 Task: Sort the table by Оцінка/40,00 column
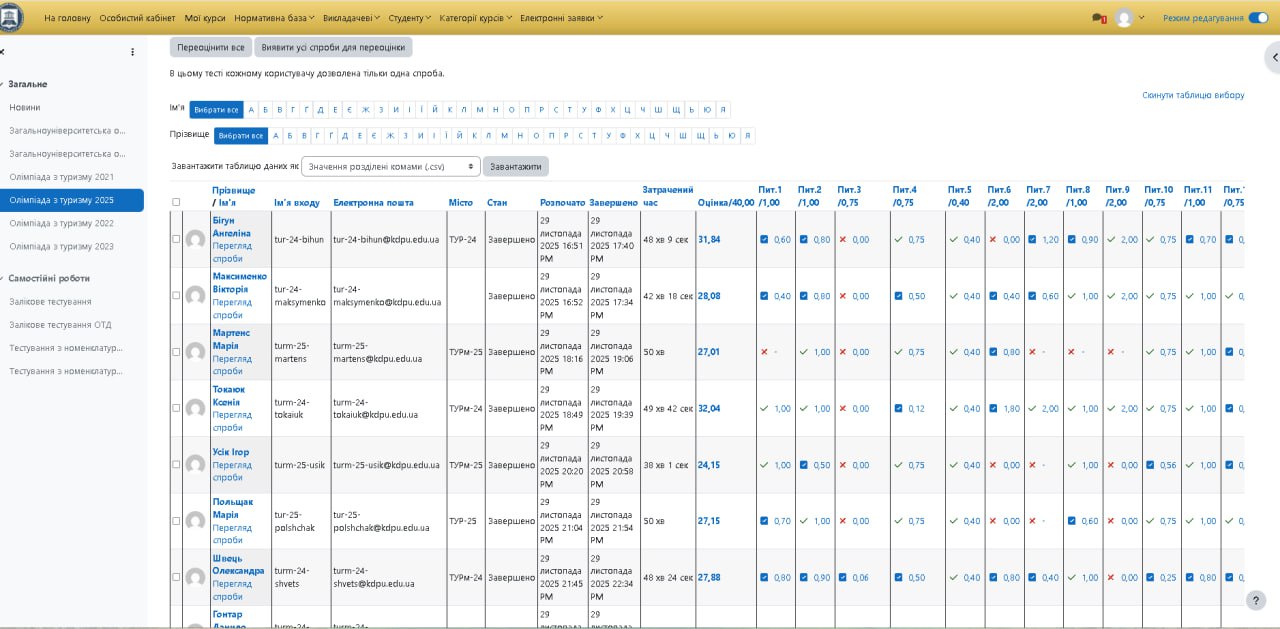725,203
